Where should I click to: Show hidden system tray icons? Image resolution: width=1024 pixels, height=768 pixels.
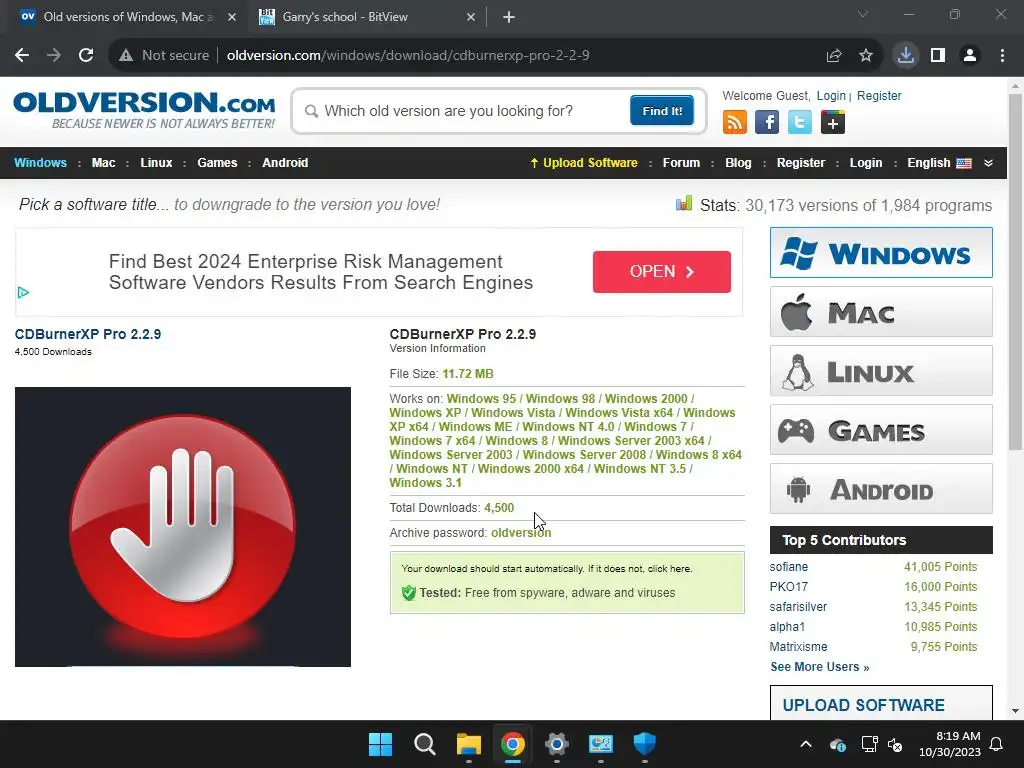point(806,744)
